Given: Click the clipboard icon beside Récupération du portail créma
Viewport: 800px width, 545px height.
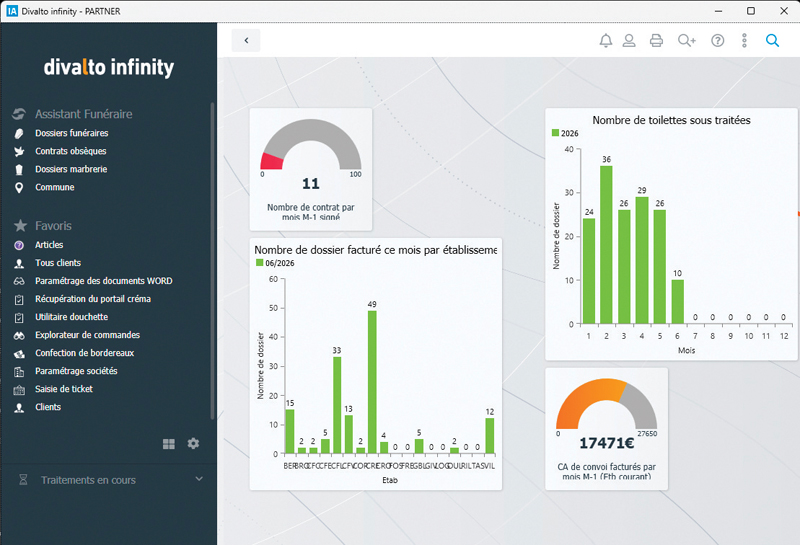Looking at the screenshot, I should click(19, 300).
